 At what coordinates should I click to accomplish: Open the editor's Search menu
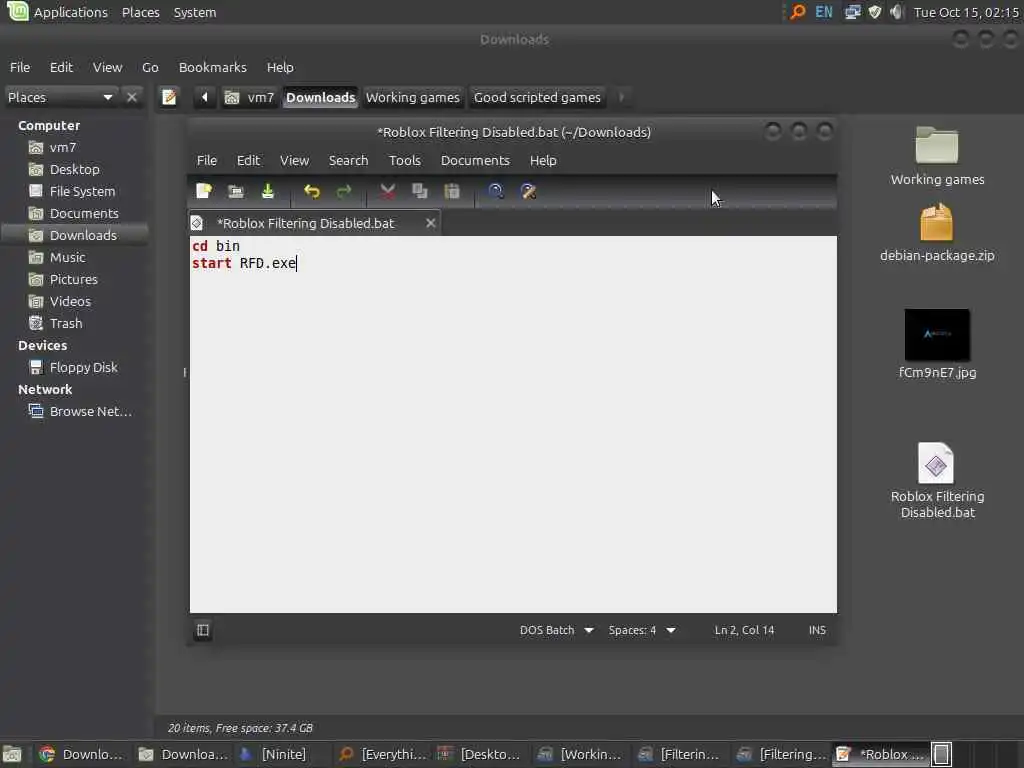point(348,160)
